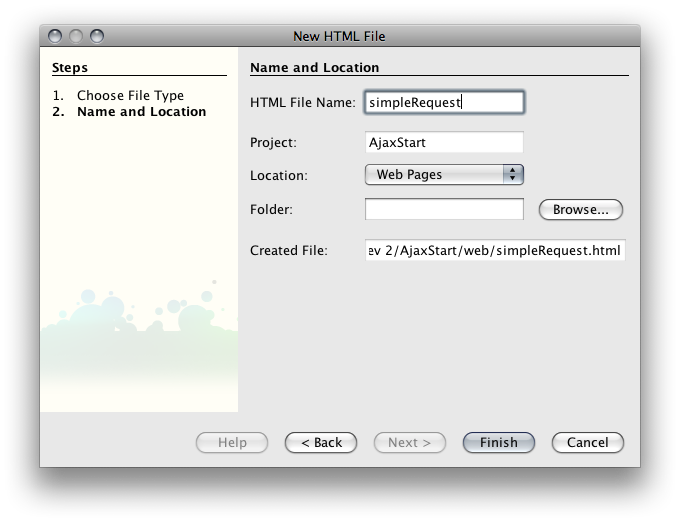Click the Finish button
The image size is (680, 522).
pyautogui.click(x=498, y=442)
